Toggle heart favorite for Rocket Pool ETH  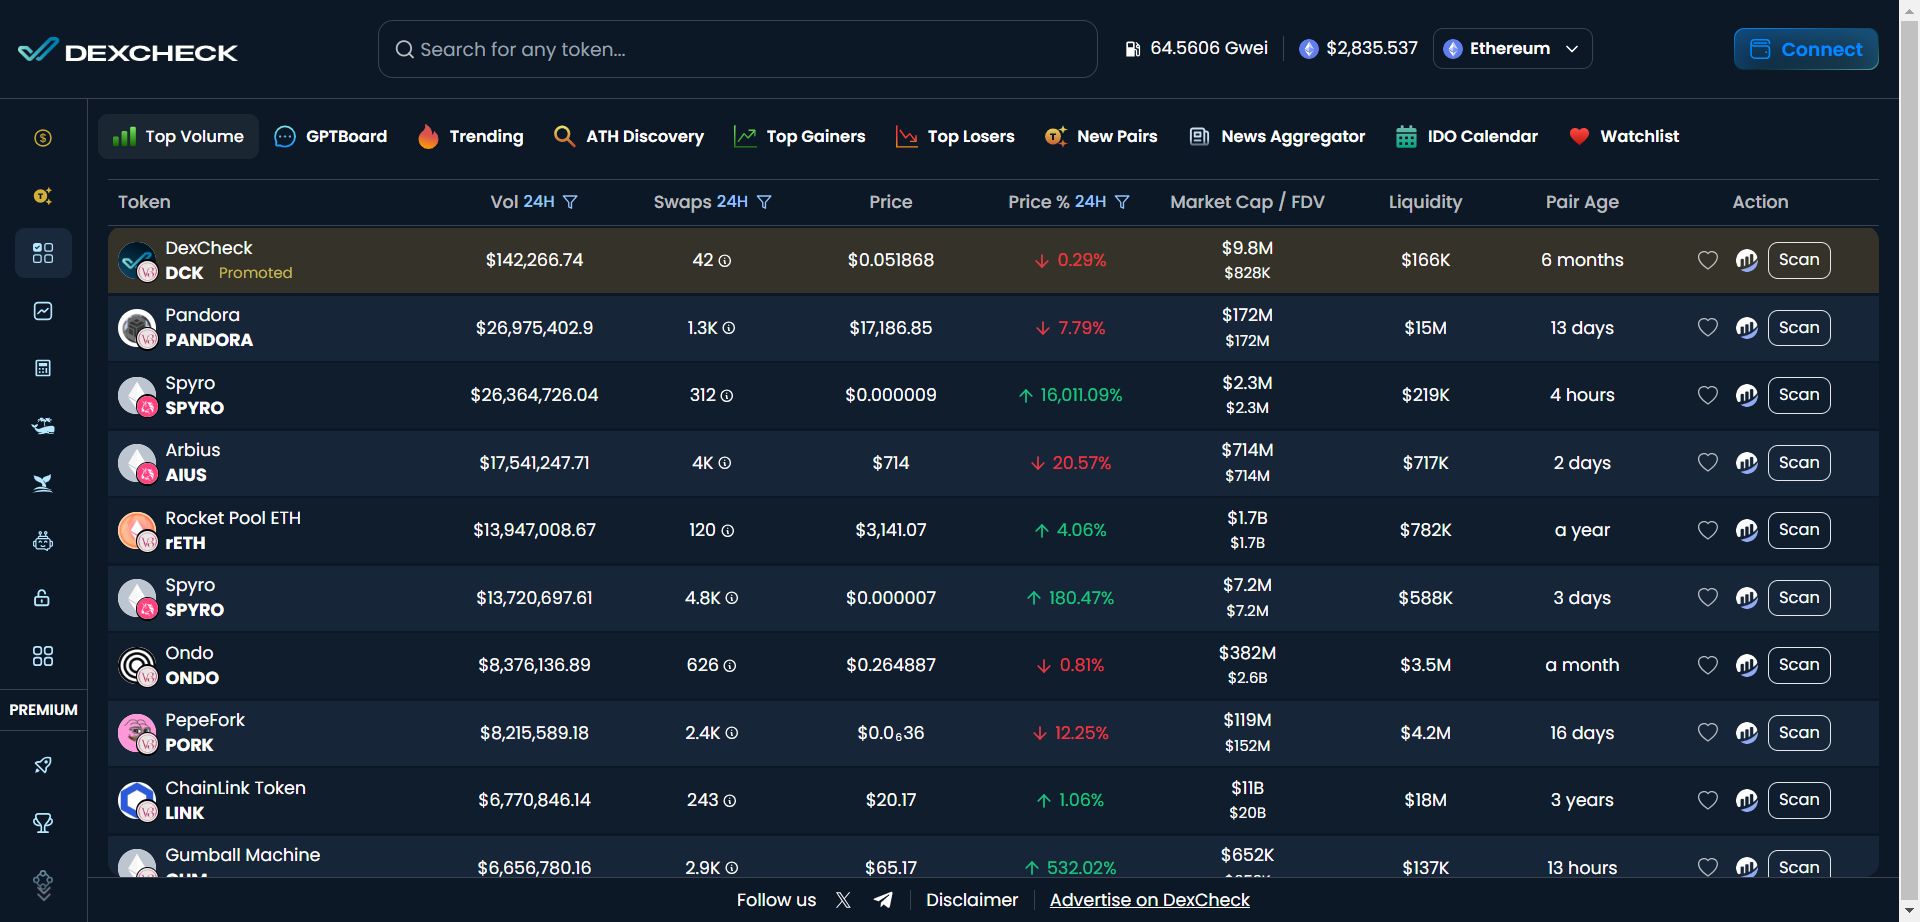click(x=1707, y=530)
